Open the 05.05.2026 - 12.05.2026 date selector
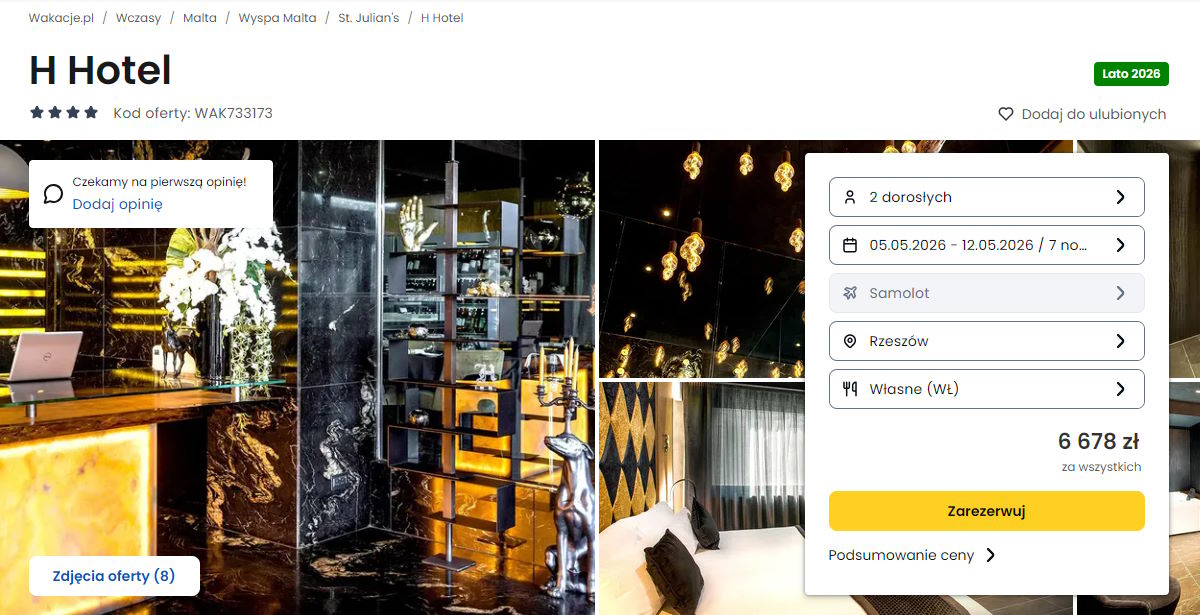Viewport: 1200px width, 615px height. [987, 245]
